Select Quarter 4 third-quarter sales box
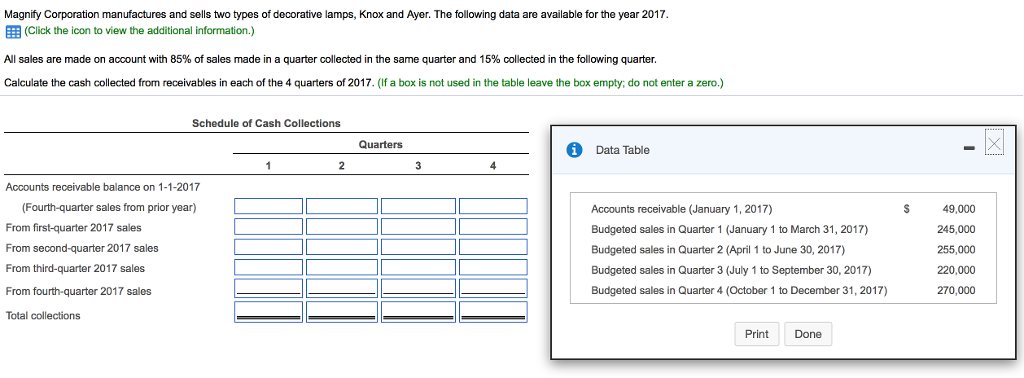Image resolution: width=1024 pixels, height=378 pixels. pos(493,267)
